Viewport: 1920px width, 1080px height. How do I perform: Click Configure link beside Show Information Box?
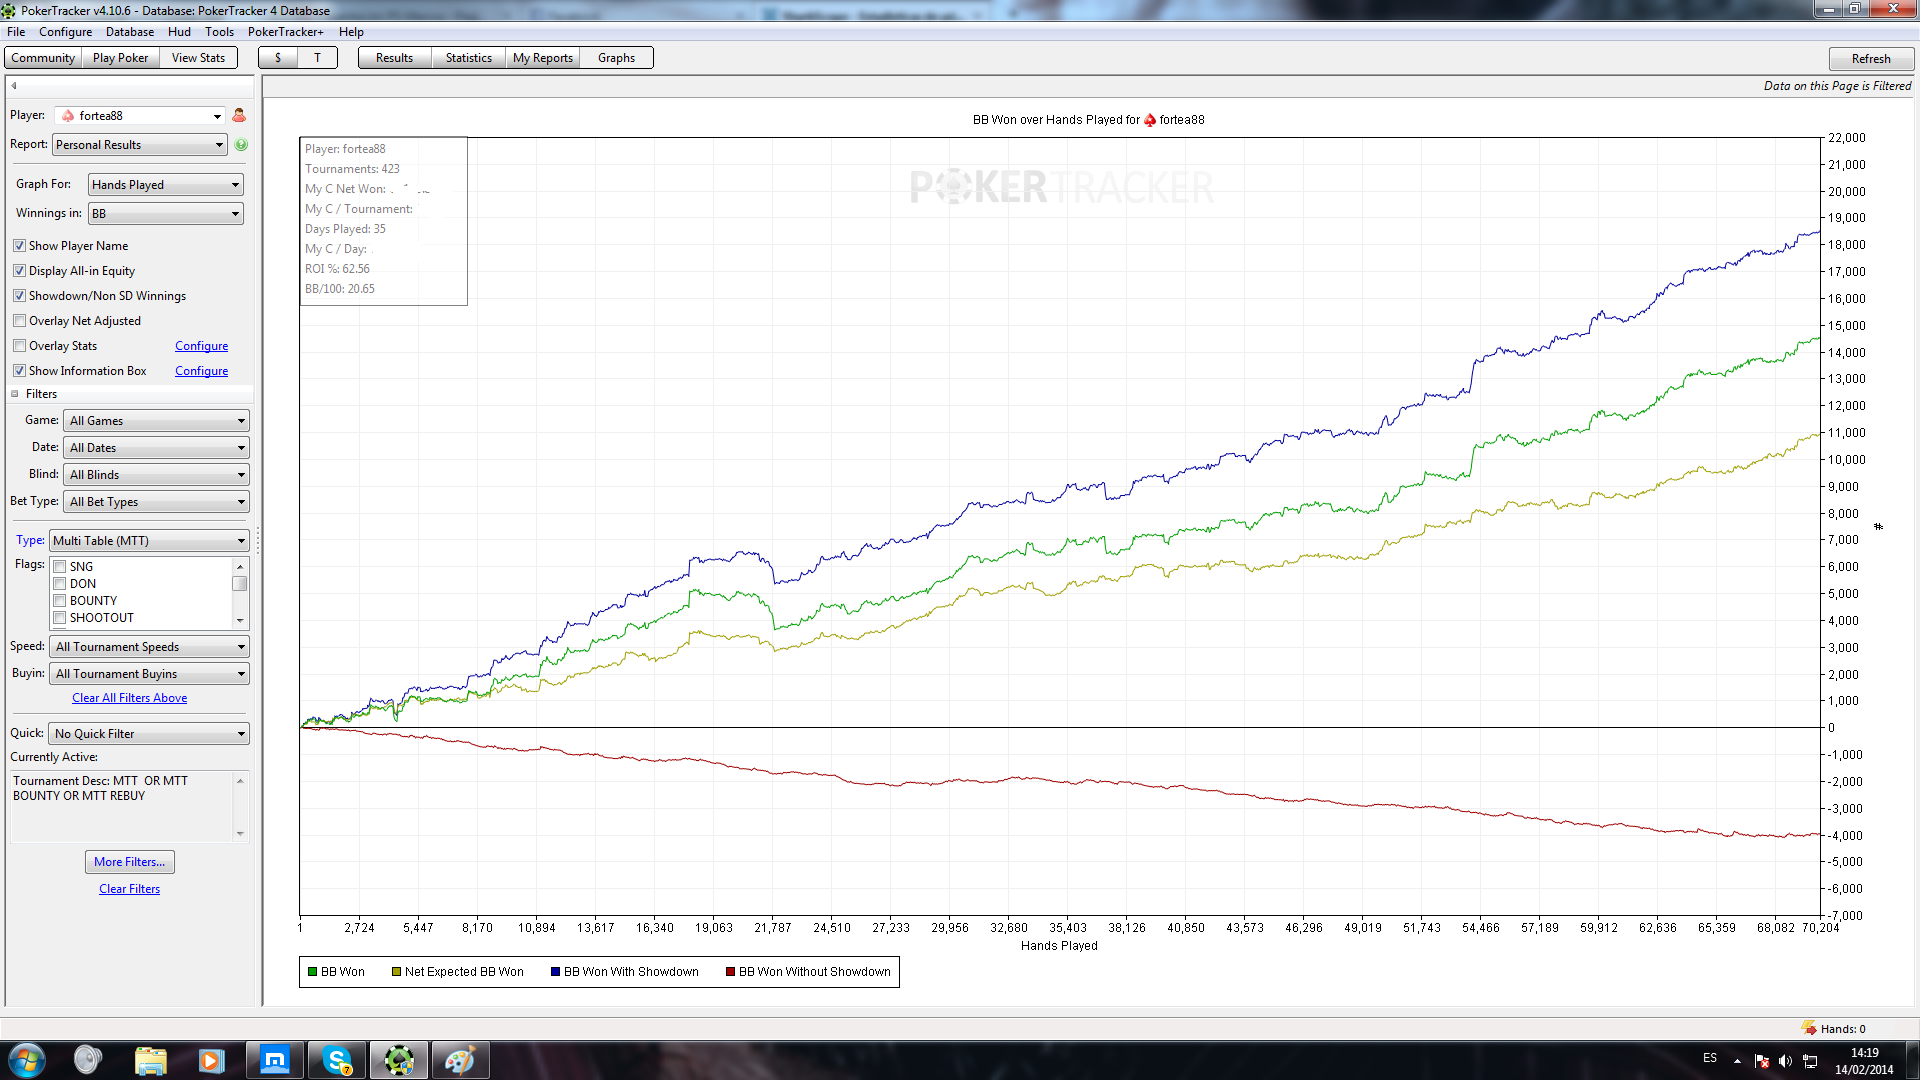[201, 371]
